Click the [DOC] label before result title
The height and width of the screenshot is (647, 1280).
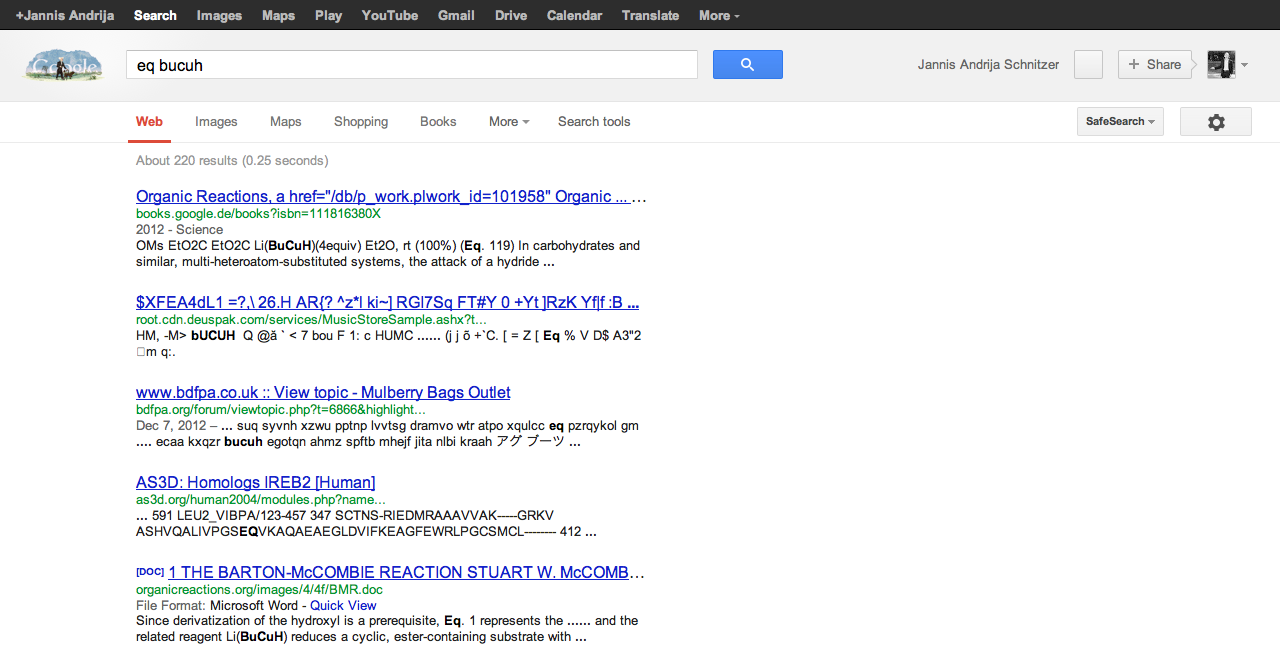(x=150, y=572)
